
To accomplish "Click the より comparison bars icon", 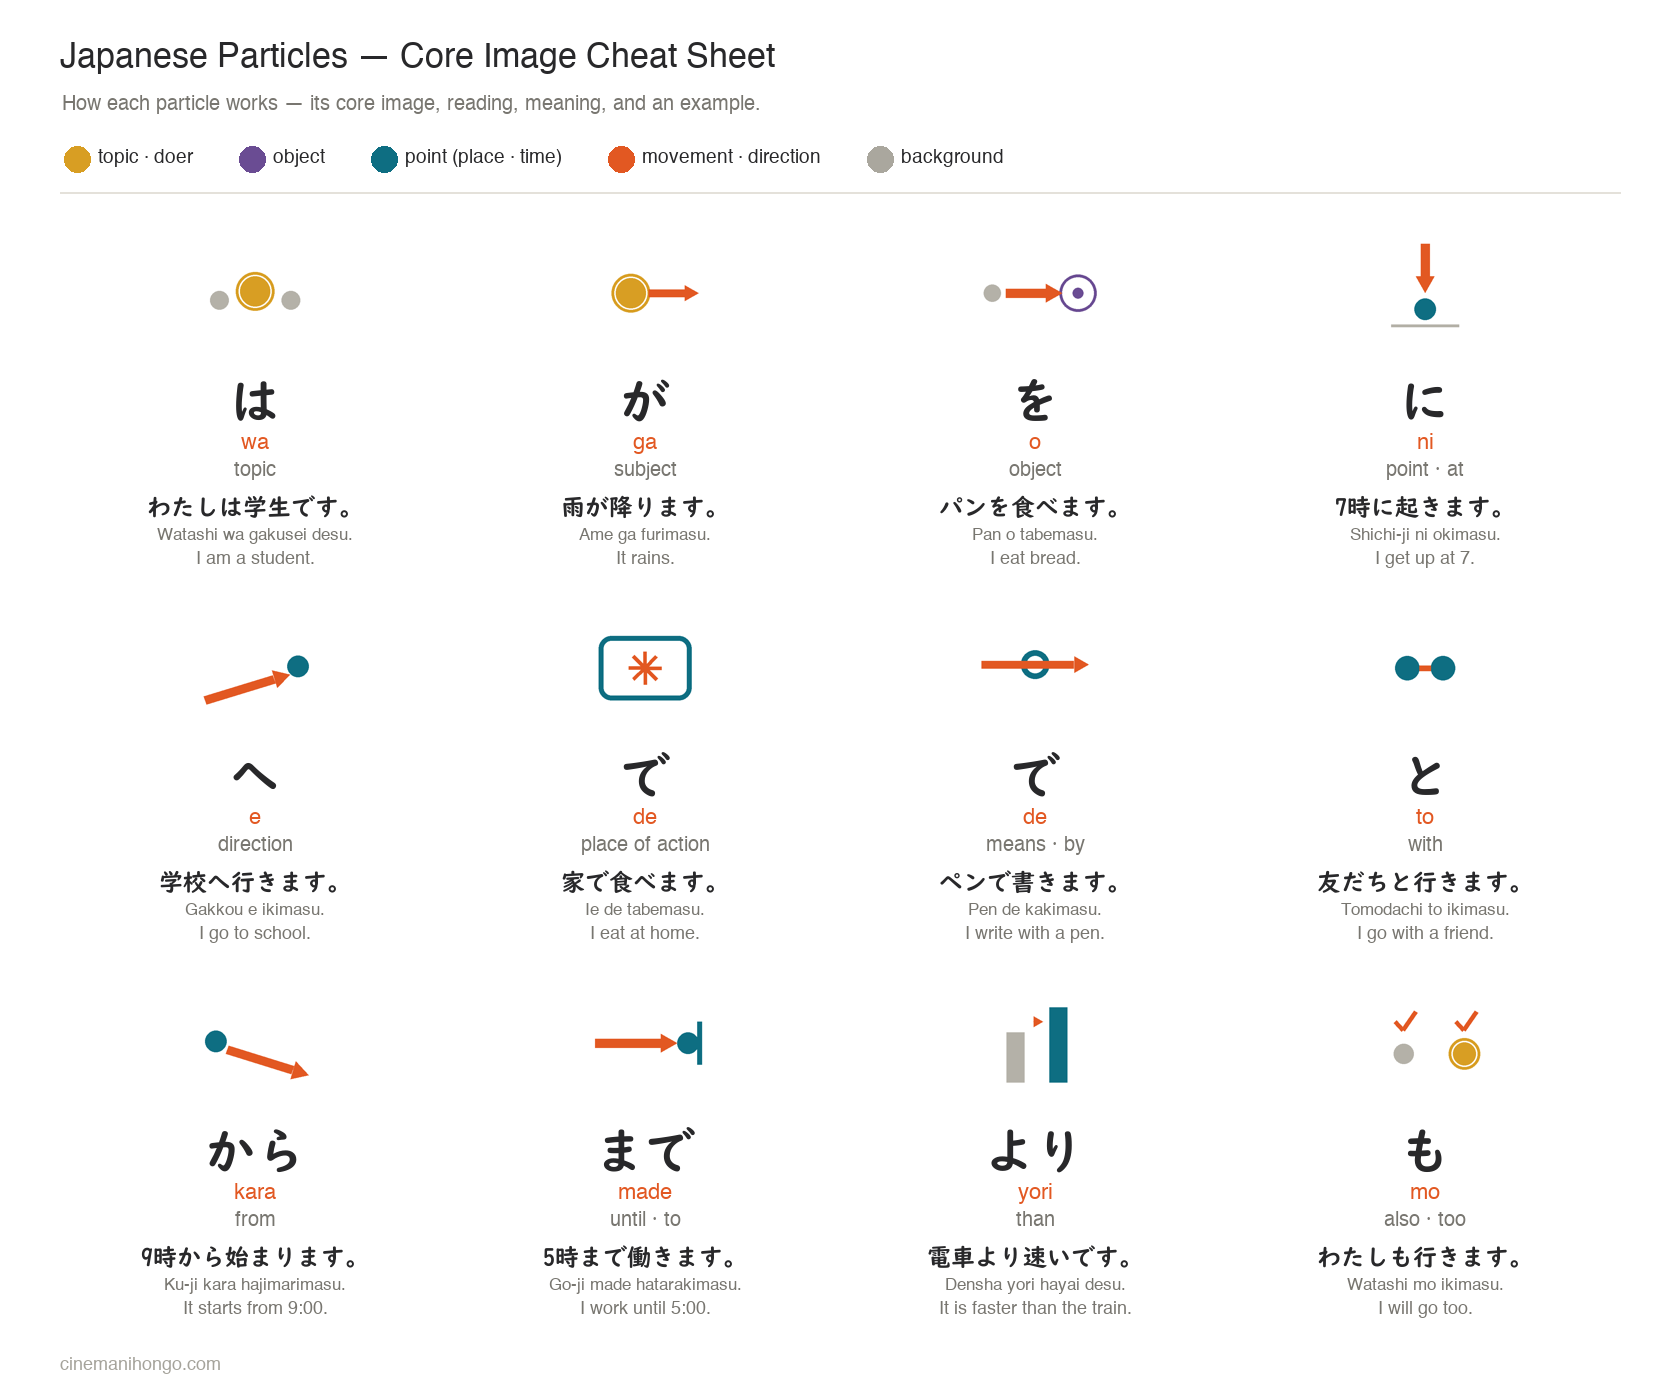I will click(1037, 1045).
